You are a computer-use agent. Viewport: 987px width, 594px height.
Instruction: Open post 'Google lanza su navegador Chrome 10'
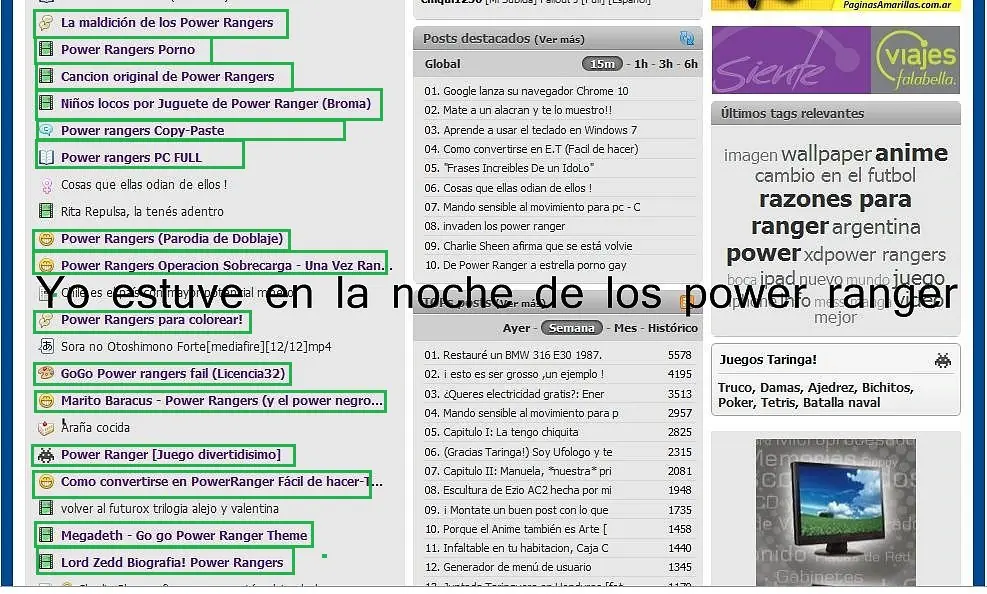[536, 91]
